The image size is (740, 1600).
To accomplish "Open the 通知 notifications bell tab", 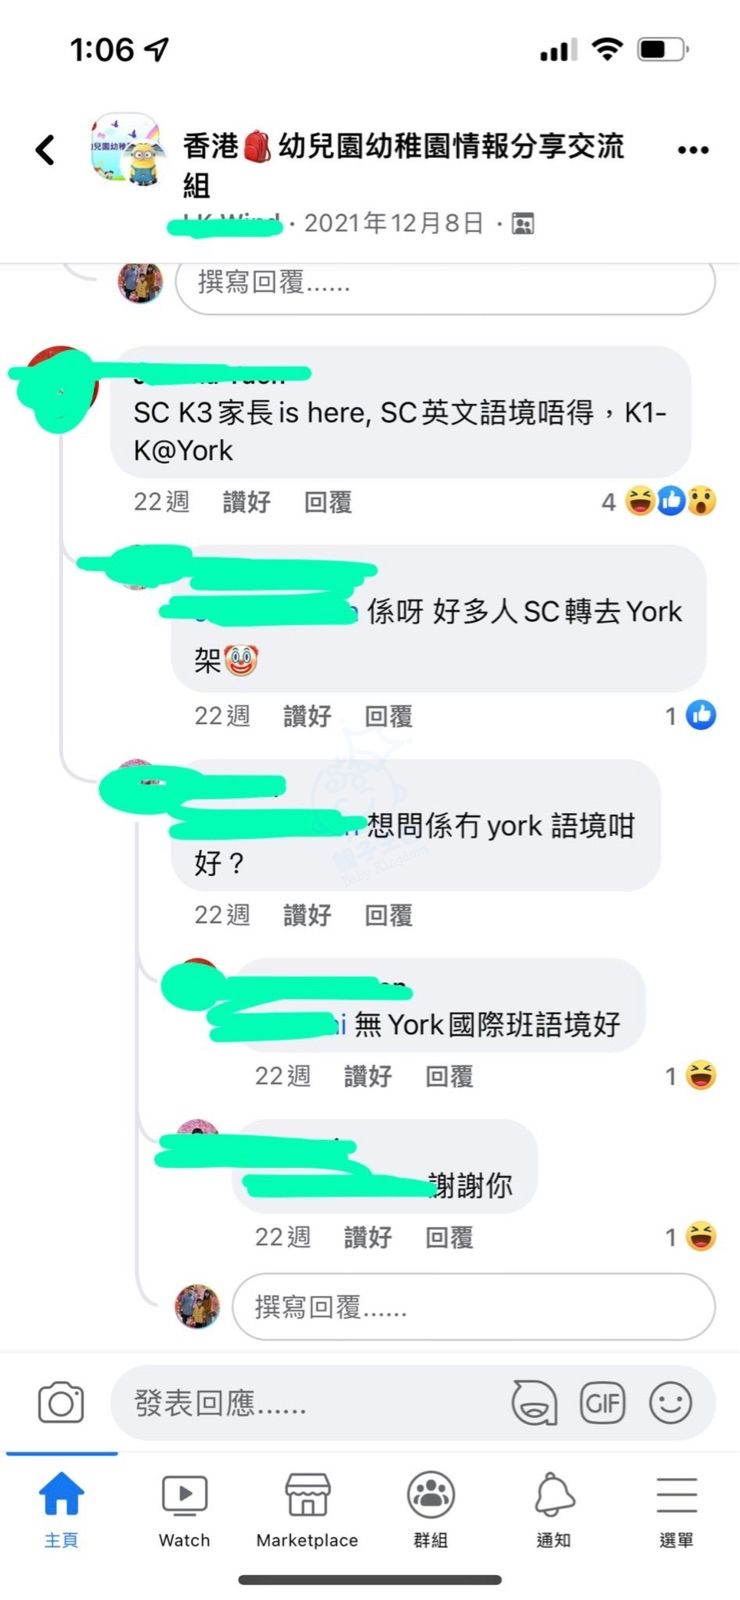I will tap(554, 1510).
